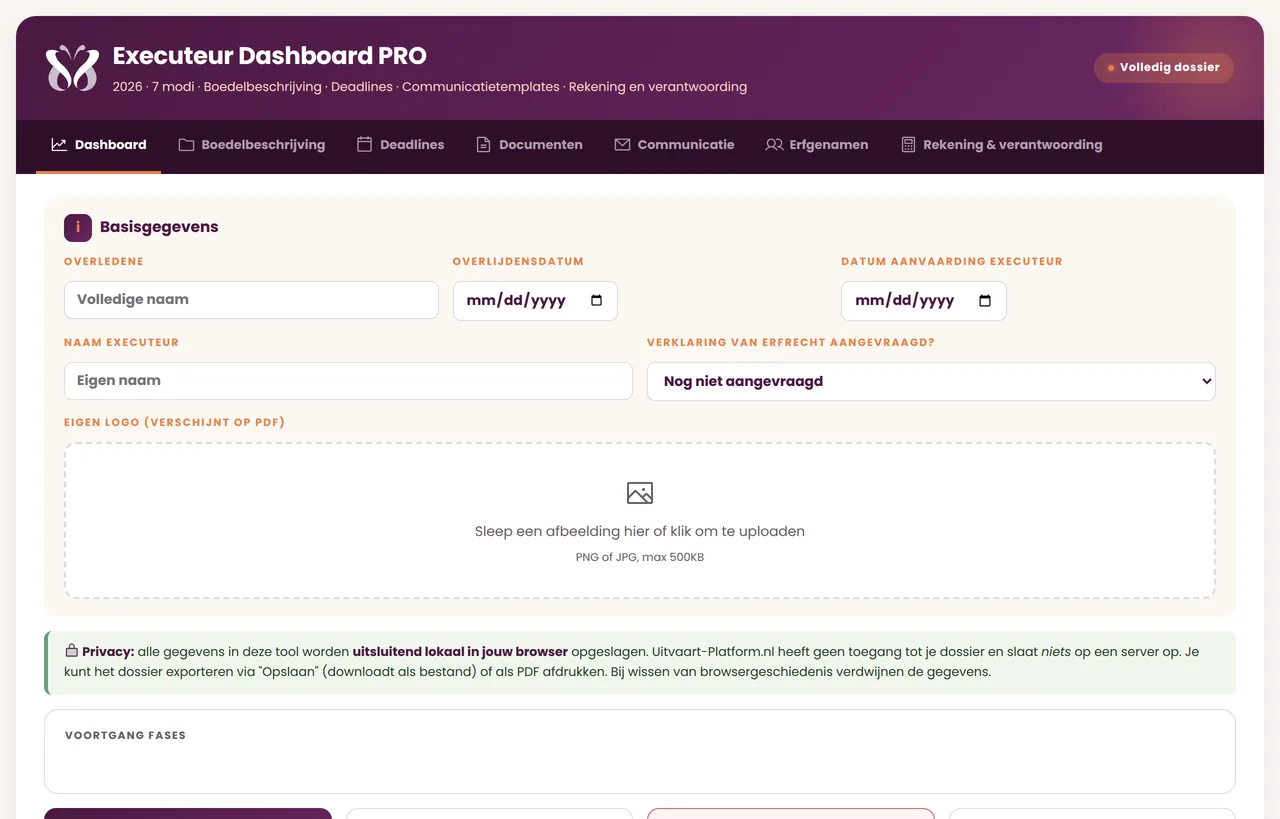Open the Erfgenamen tab
The image size is (1280, 819).
coord(817,145)
